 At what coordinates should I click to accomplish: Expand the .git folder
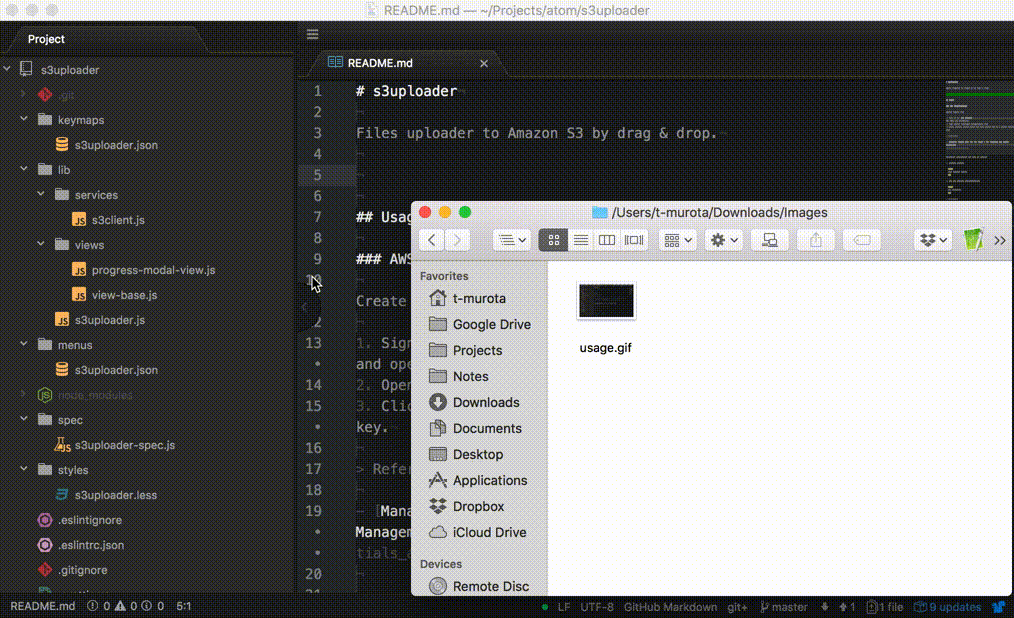point(24,94)
